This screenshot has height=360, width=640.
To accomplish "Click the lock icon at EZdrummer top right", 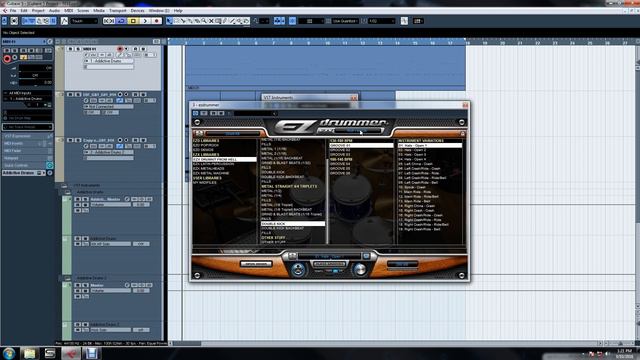I will click(x=462, y=133).
